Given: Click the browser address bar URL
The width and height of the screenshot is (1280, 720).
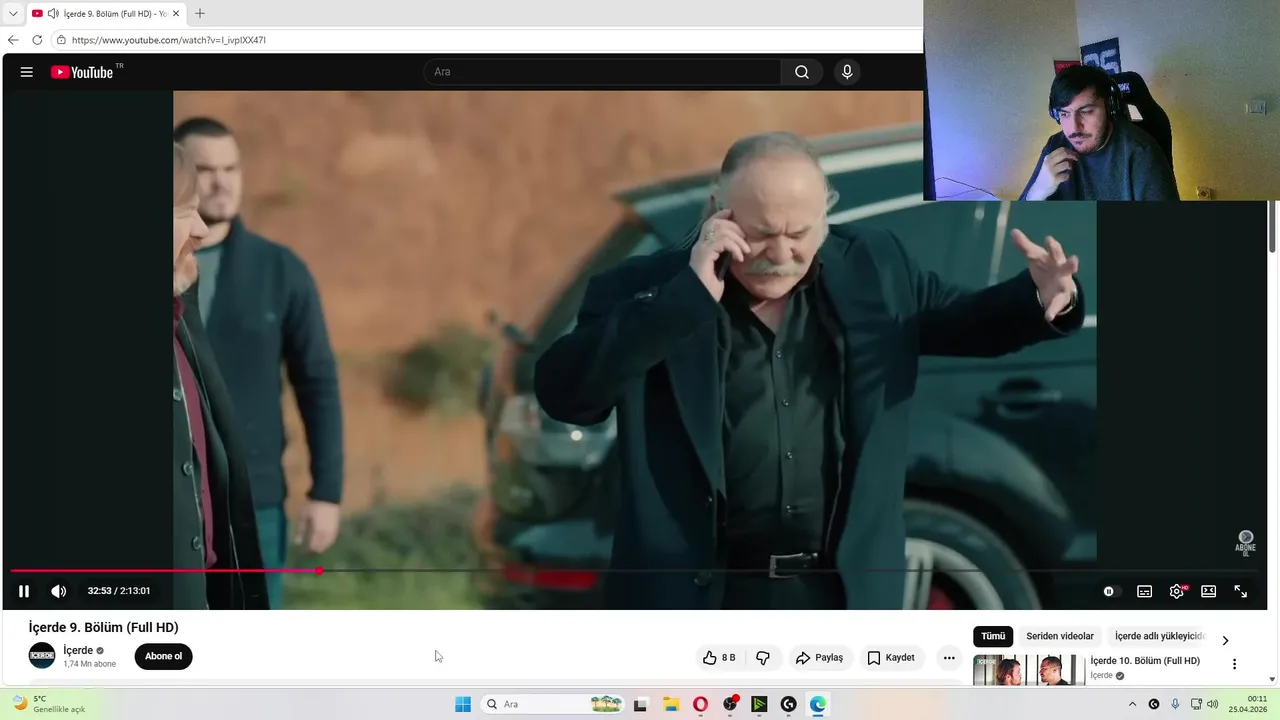Looking at the screenshot, I should tap(169, 40).
